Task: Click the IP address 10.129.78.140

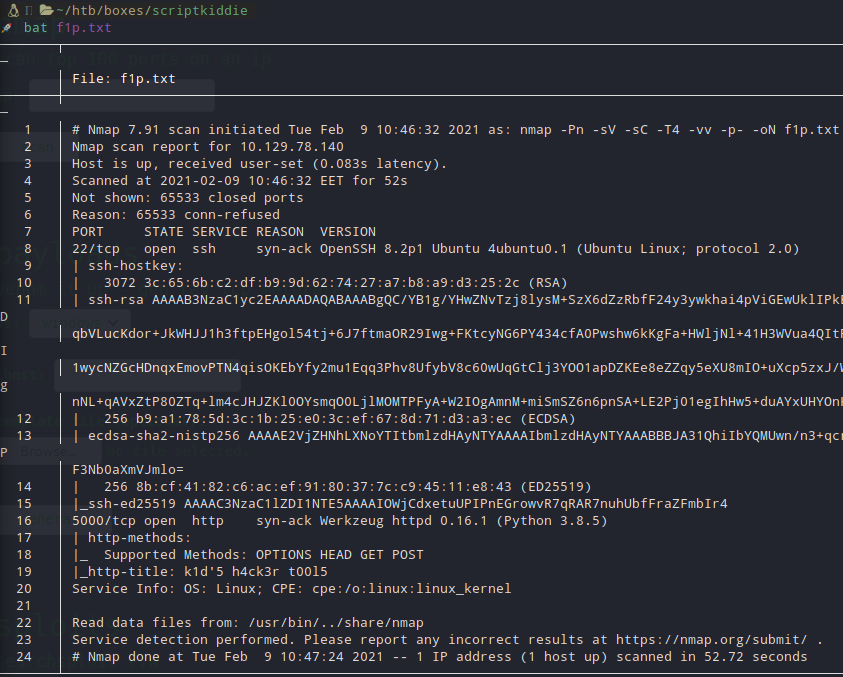Action: point(292,147)
